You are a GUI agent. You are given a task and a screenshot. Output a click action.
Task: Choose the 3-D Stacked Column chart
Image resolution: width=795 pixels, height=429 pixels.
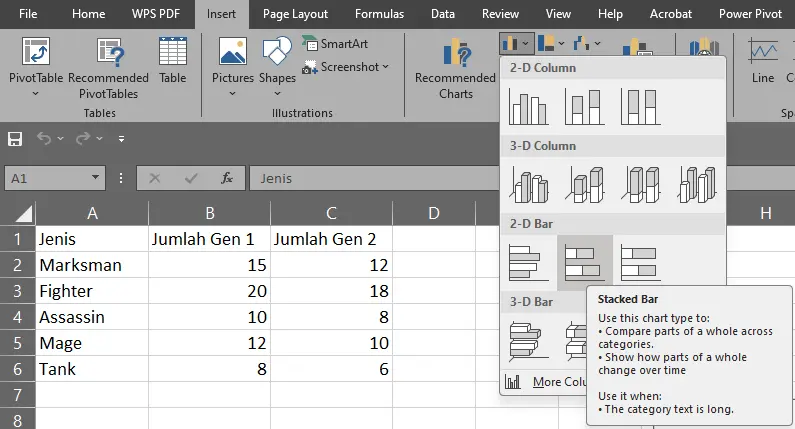(x=584, y=185)
